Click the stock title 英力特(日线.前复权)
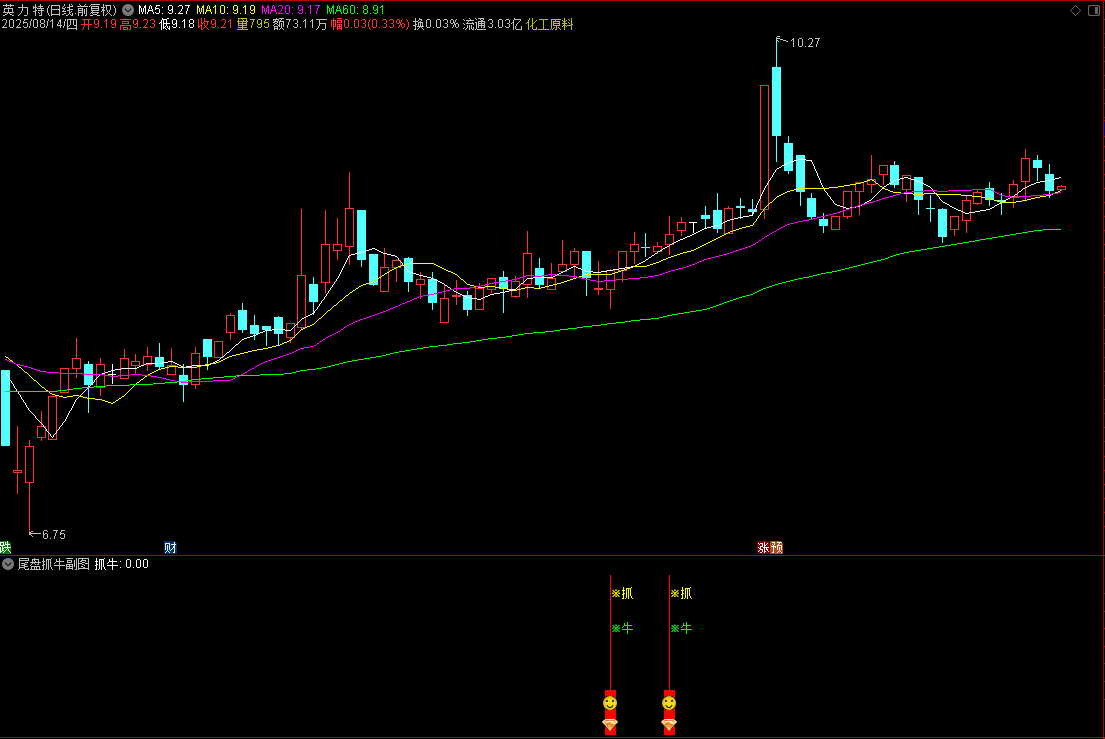This screenshot has width=1105, height=739. pyautogui.click(x=60, y=10)
